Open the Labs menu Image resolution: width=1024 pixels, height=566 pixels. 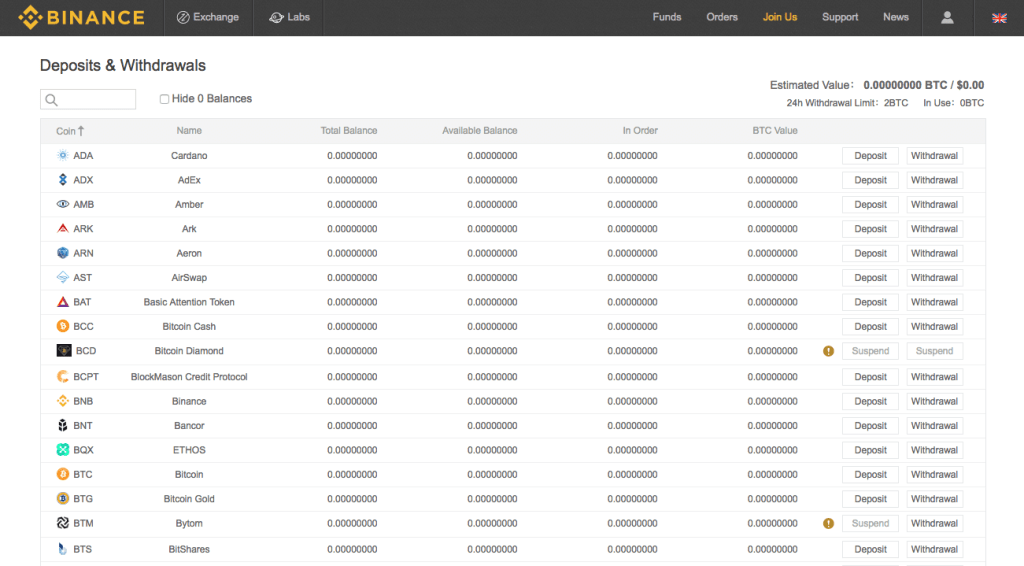[x=289, y=18]
